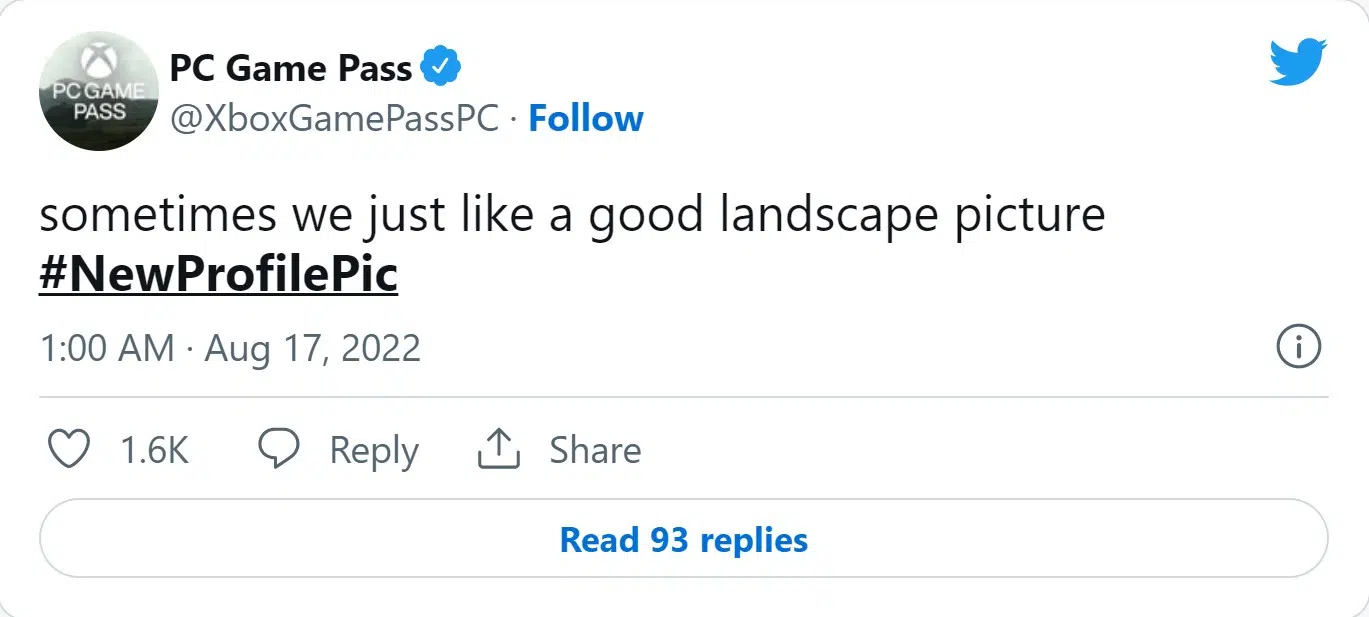Click the 1:00 AM time text

click(106, 349)
